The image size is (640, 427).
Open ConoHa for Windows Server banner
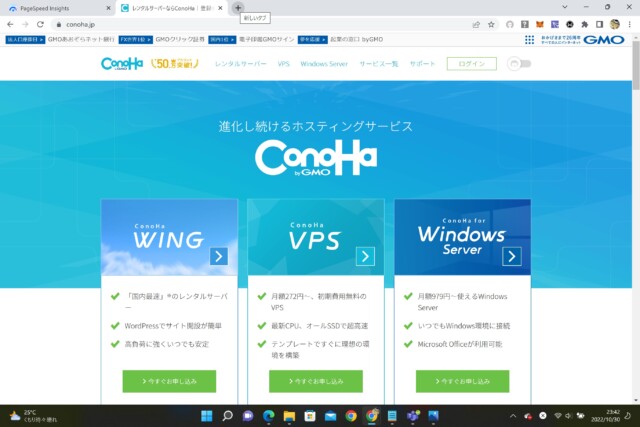pyautogui.click(x=462, y=237)
